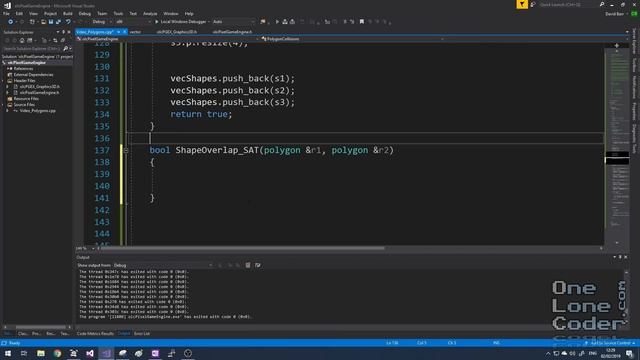Open the File Explorer taskbar icon
Viewport: 640px width, 360px height.
click(41, 353)
